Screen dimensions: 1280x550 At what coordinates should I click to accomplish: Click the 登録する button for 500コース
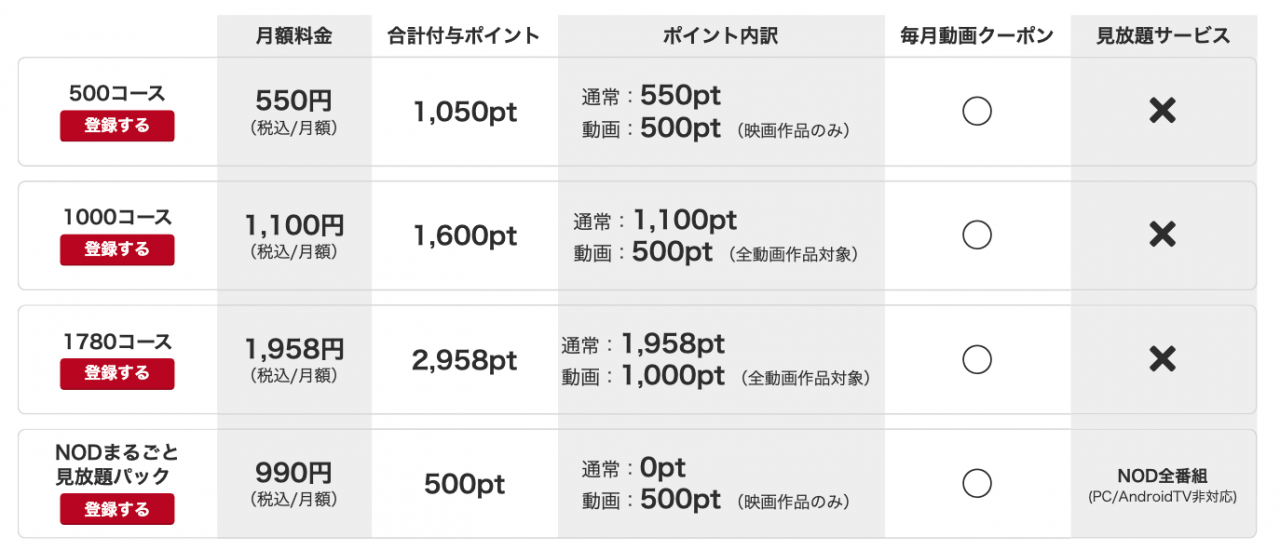pos(117,126)
